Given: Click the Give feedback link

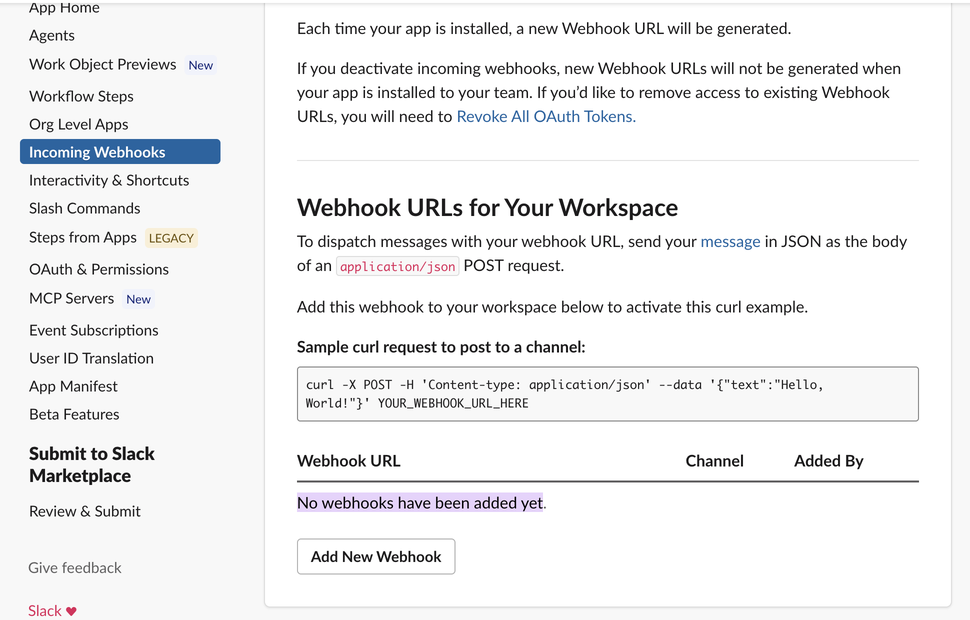Looking at the screenshot, I should coord(75,568).
